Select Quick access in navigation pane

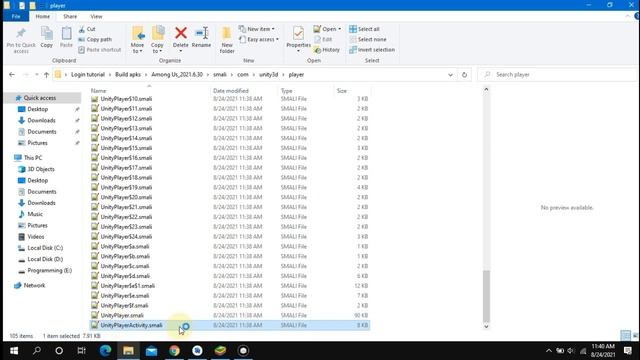pyautogui.click(x=40, y=98)
